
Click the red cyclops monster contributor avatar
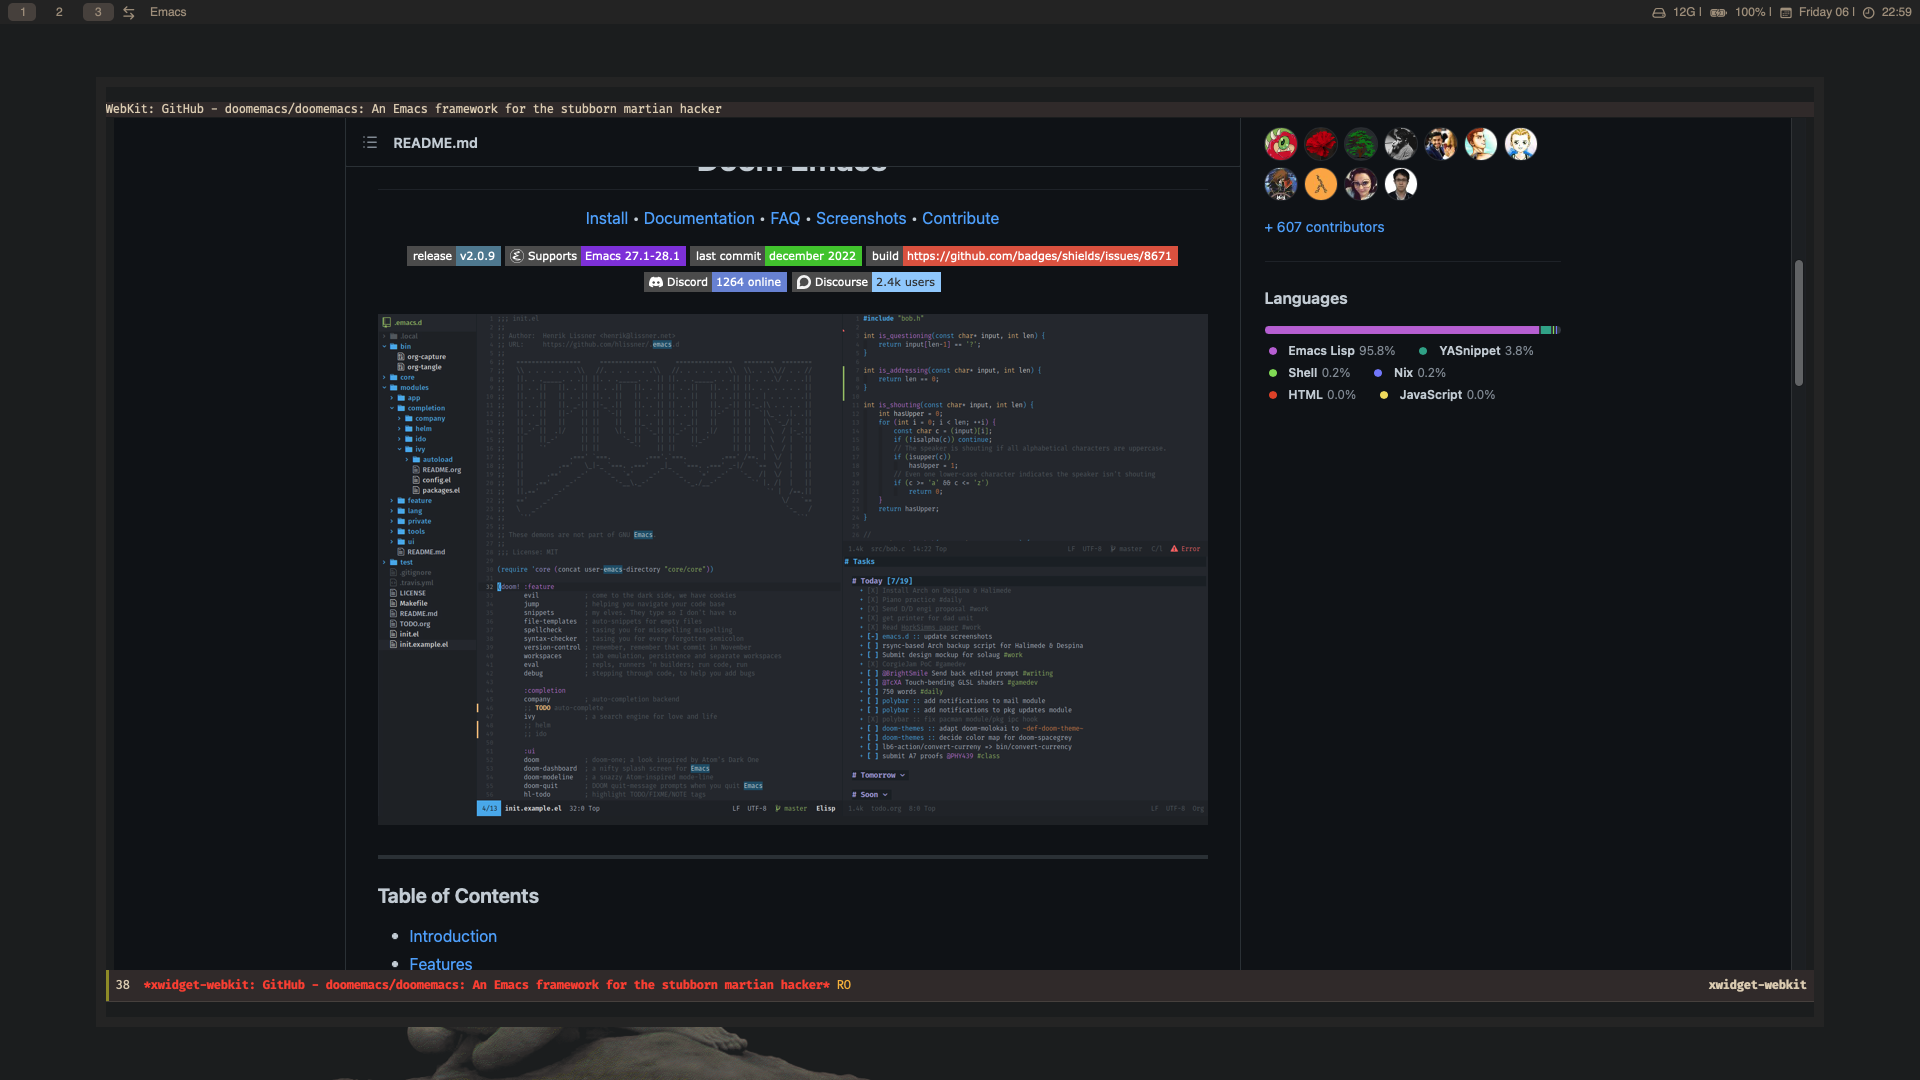(1281, 144)
